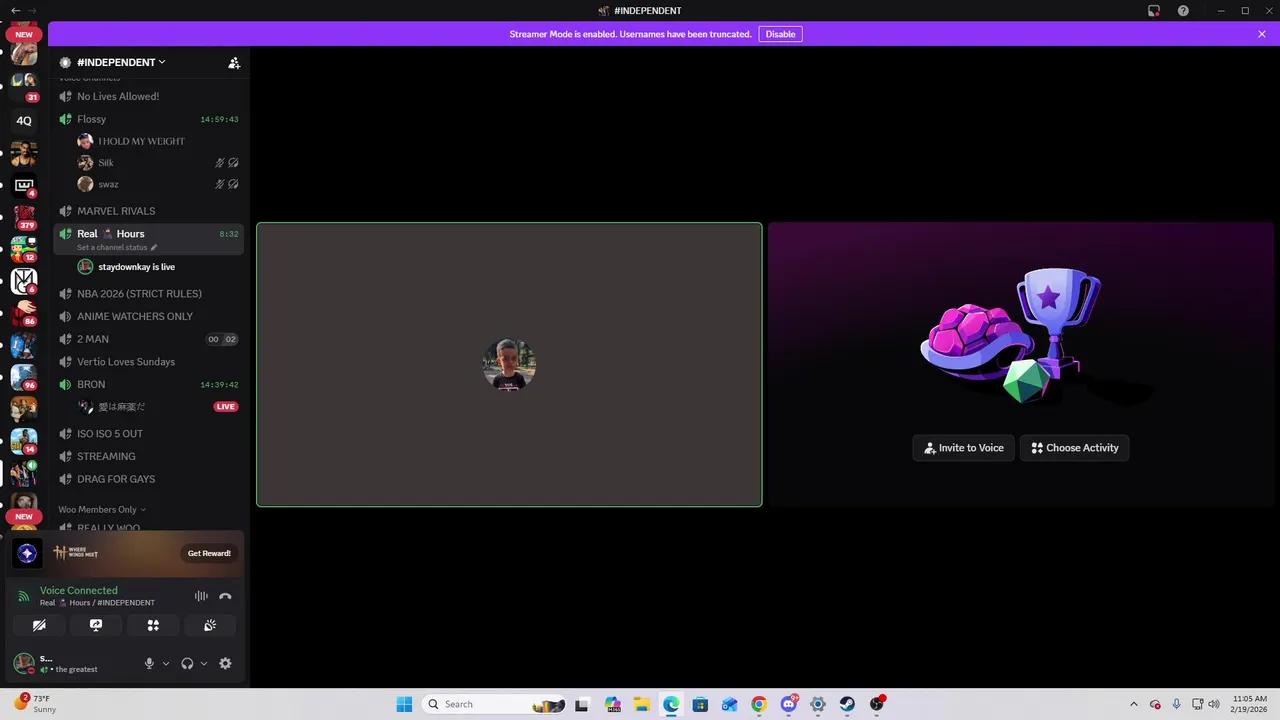Edit Set a channel status
1280x720 pixels.
[x=117, y=247]
